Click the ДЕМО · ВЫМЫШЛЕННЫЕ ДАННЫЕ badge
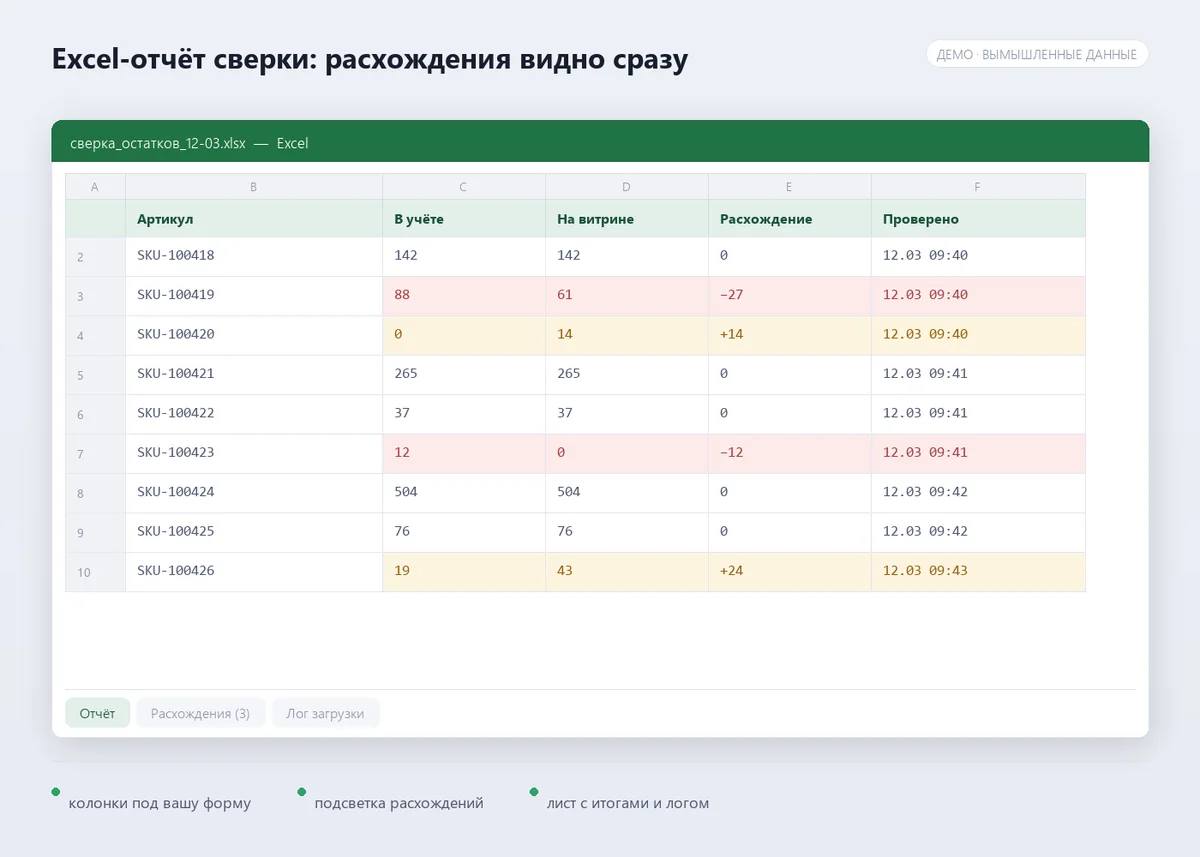The height and width of the screenshot is (857, 1200). click(1037, 54)
